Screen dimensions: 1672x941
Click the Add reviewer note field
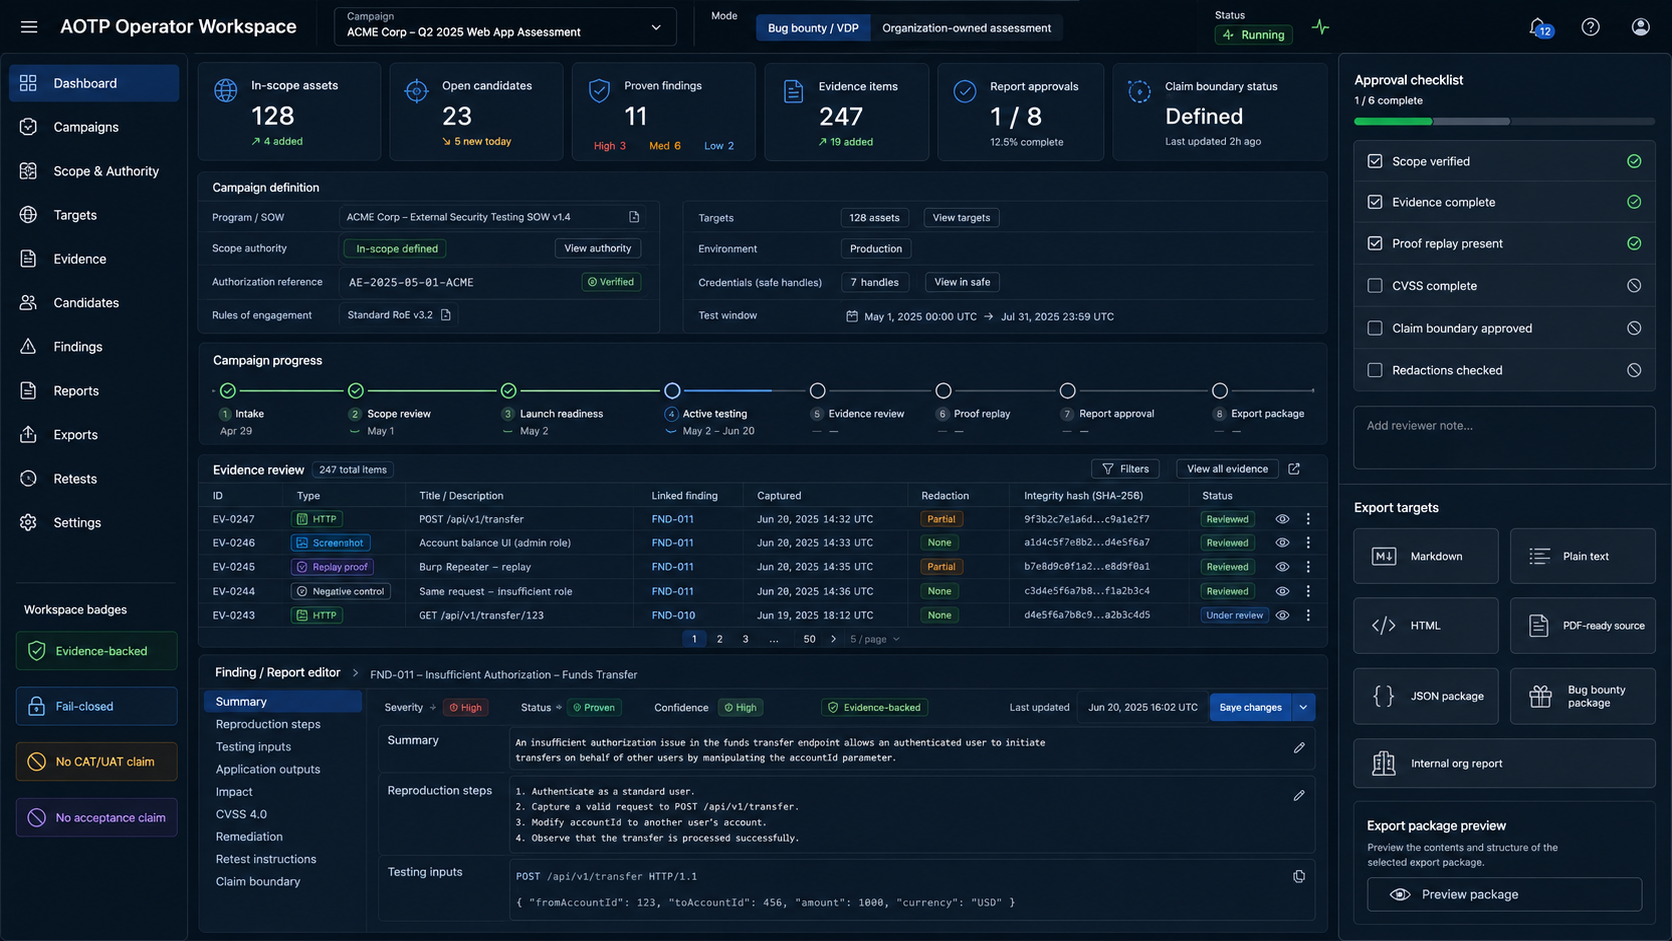click(x=1504, y=437)
